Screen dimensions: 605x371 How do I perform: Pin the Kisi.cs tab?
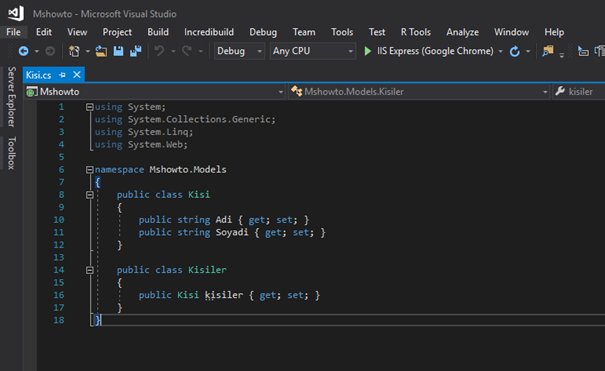pos(63,75)
